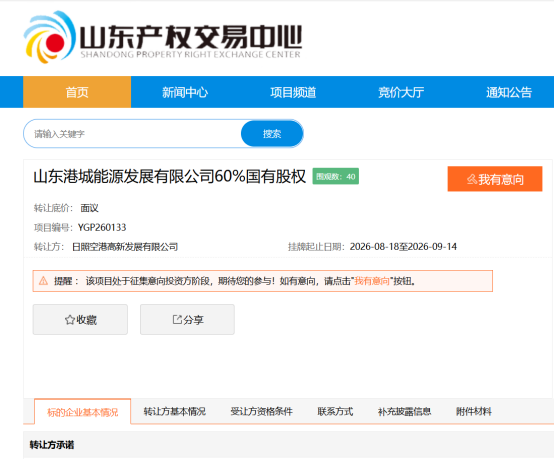
Task: Click the listing dates 2026-08-18至2026-09-14
Action: pos(403,247)
